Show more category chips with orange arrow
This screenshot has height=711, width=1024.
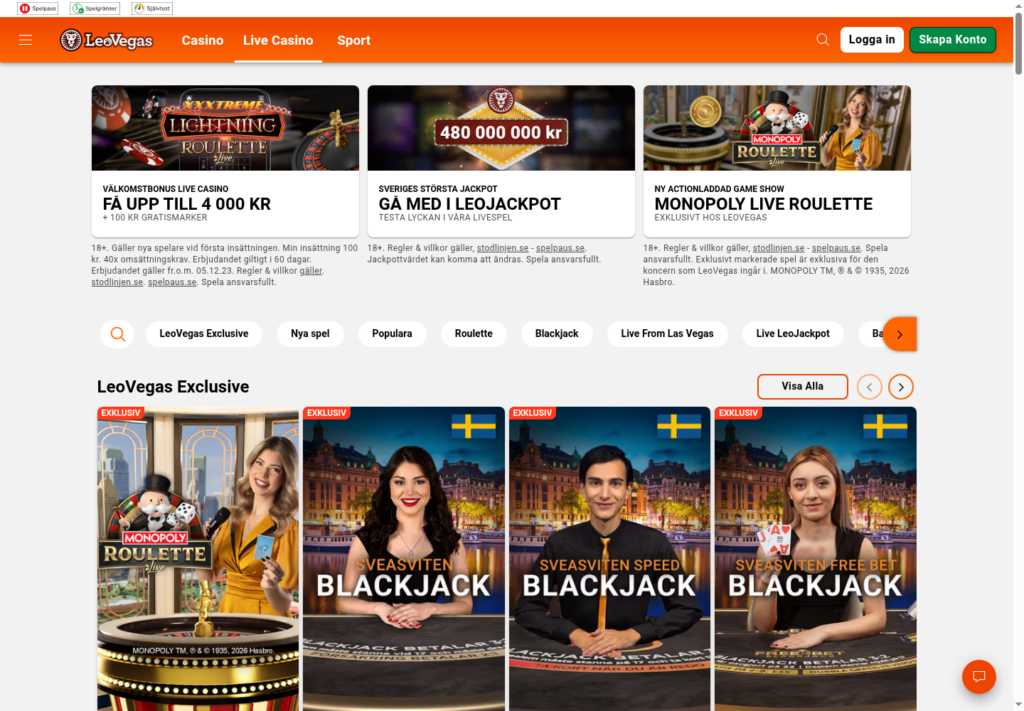[x=900, y=334]
